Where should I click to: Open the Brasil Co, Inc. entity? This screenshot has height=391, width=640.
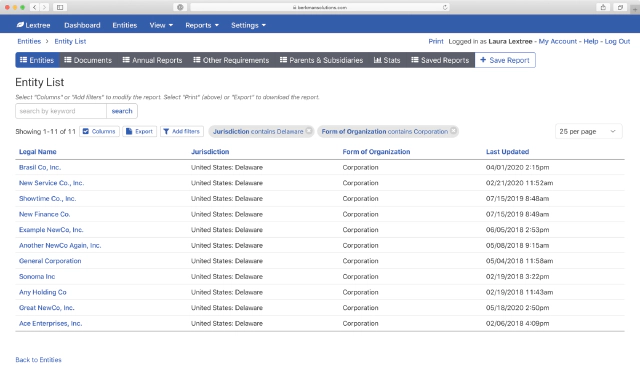click(x=40, y=167)
